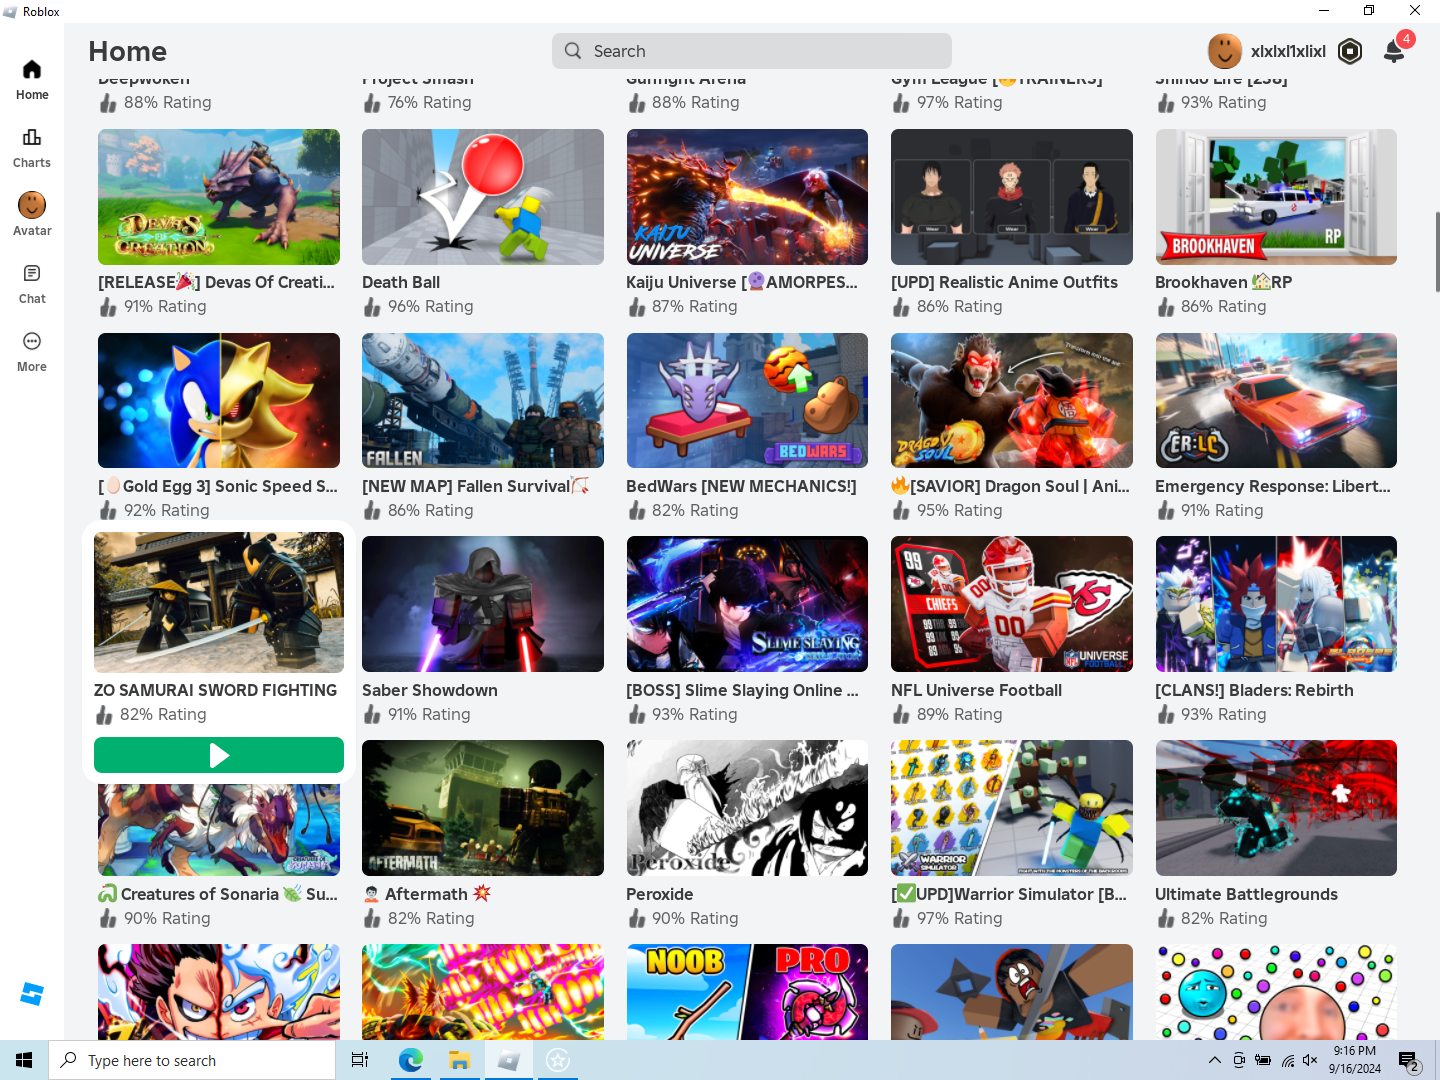
Task: Open Emergency Response Liberty County thumbnail
Action: 1276,400
